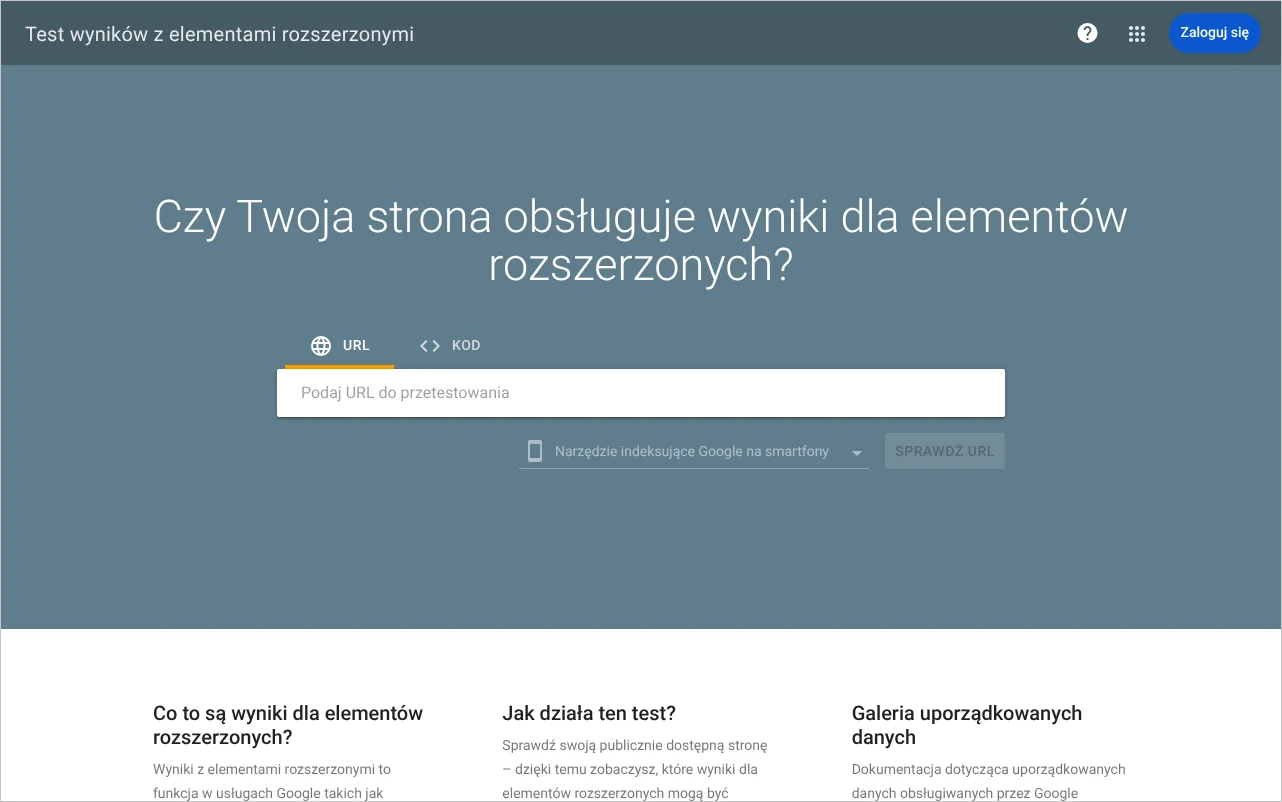The width and height of the screenshot is (1282, 802).
Task: Click the heading 'Galeria uporządkowanych danych'
Action: tap(967, 725)
